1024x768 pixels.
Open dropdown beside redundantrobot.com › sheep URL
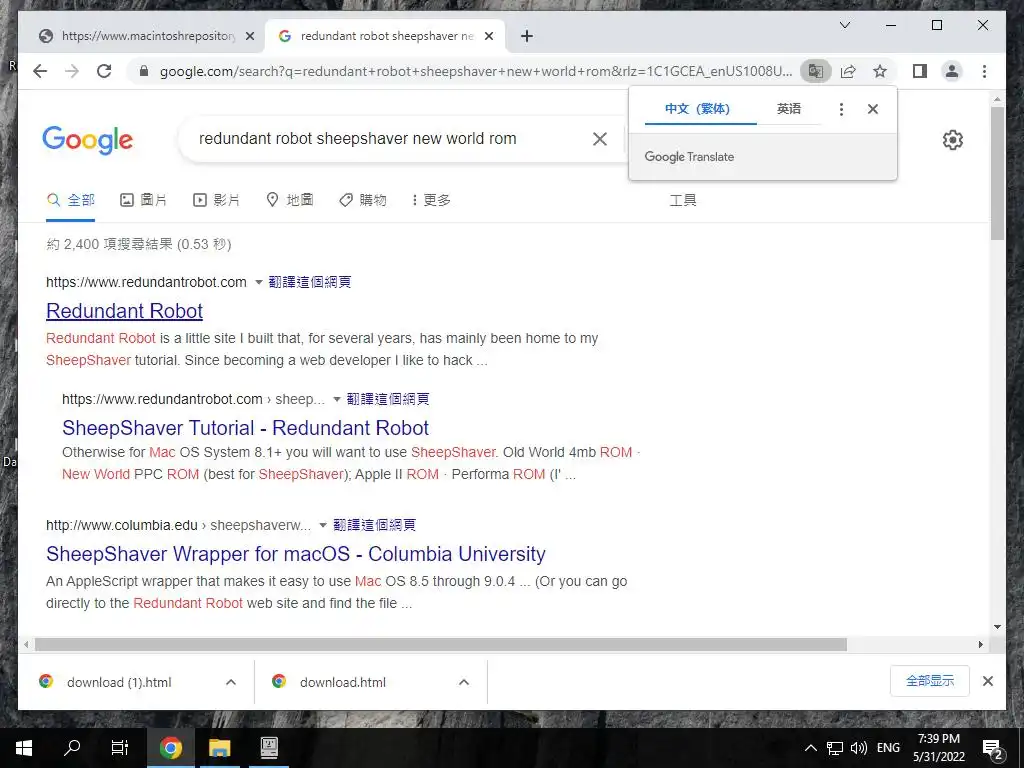[336, 399]
